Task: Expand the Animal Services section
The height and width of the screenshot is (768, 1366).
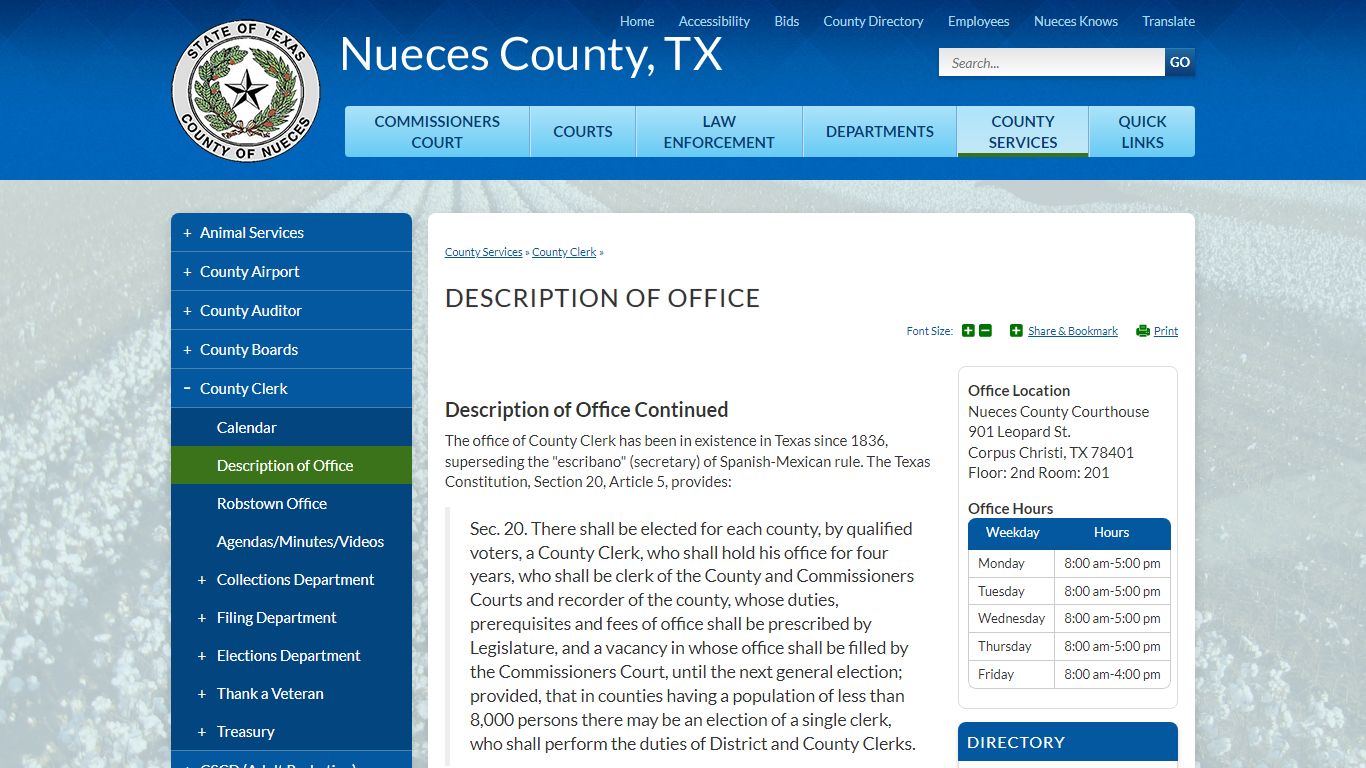Action: pos(187,233)
